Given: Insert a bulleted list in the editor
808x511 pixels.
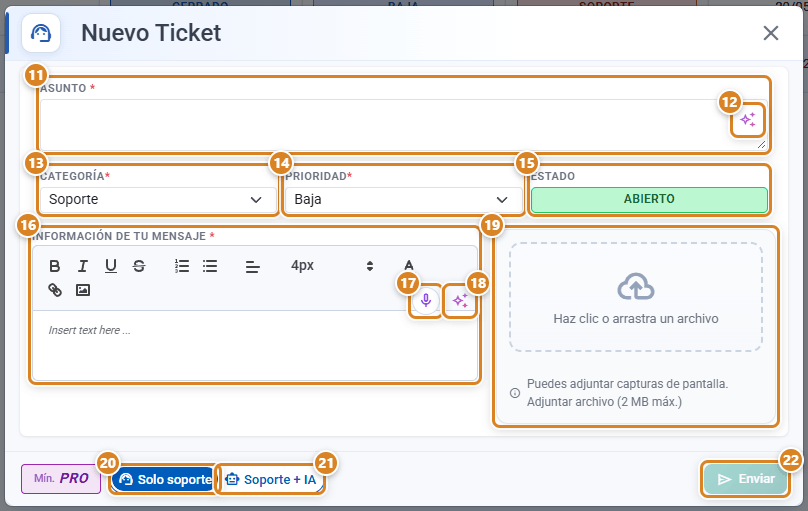Looking at the screenshot, I should tap(210, 266).
